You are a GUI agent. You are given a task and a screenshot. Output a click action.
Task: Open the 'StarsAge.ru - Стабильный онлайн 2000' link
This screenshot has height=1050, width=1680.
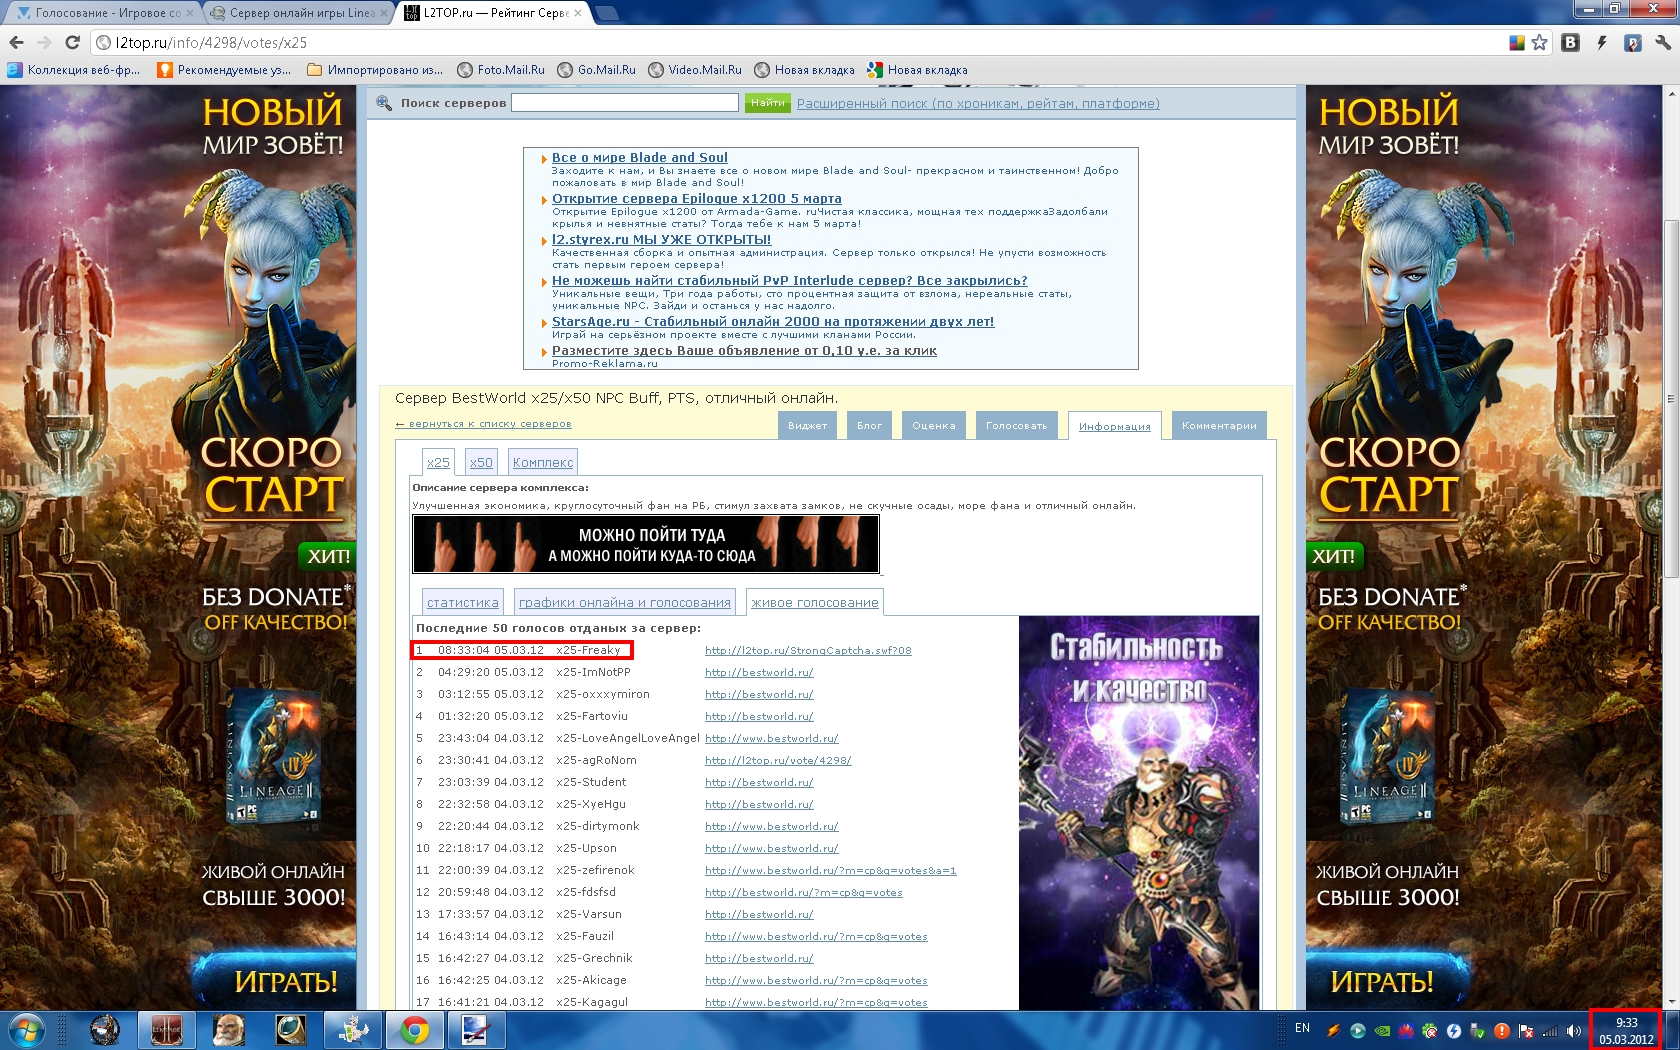click(x=773, y=321)
